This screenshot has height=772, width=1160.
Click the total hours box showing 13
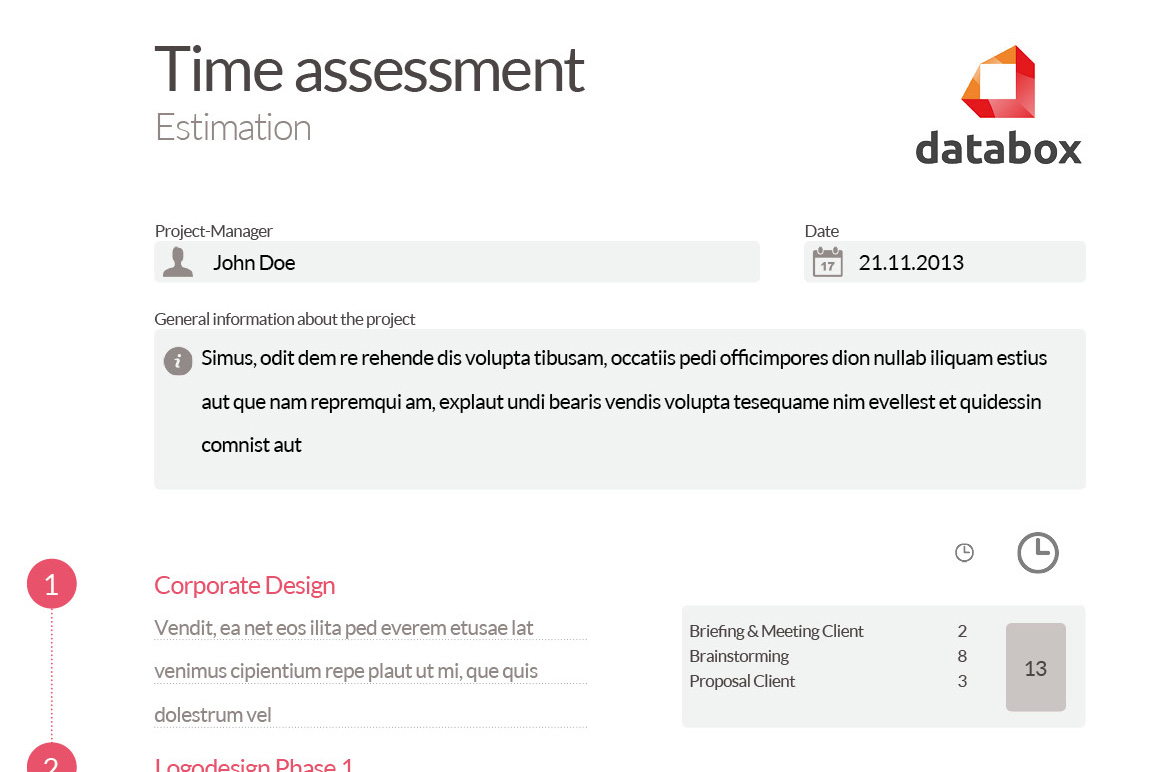pos(1035,666)
